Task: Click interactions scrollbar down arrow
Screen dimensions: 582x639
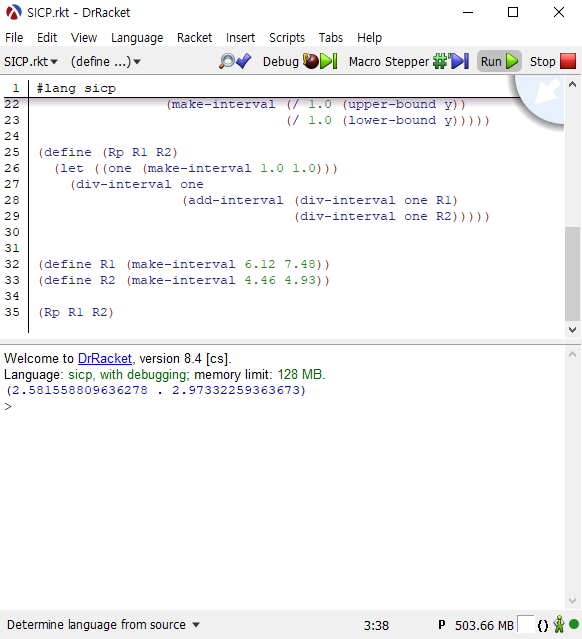Action: [572, 601]
